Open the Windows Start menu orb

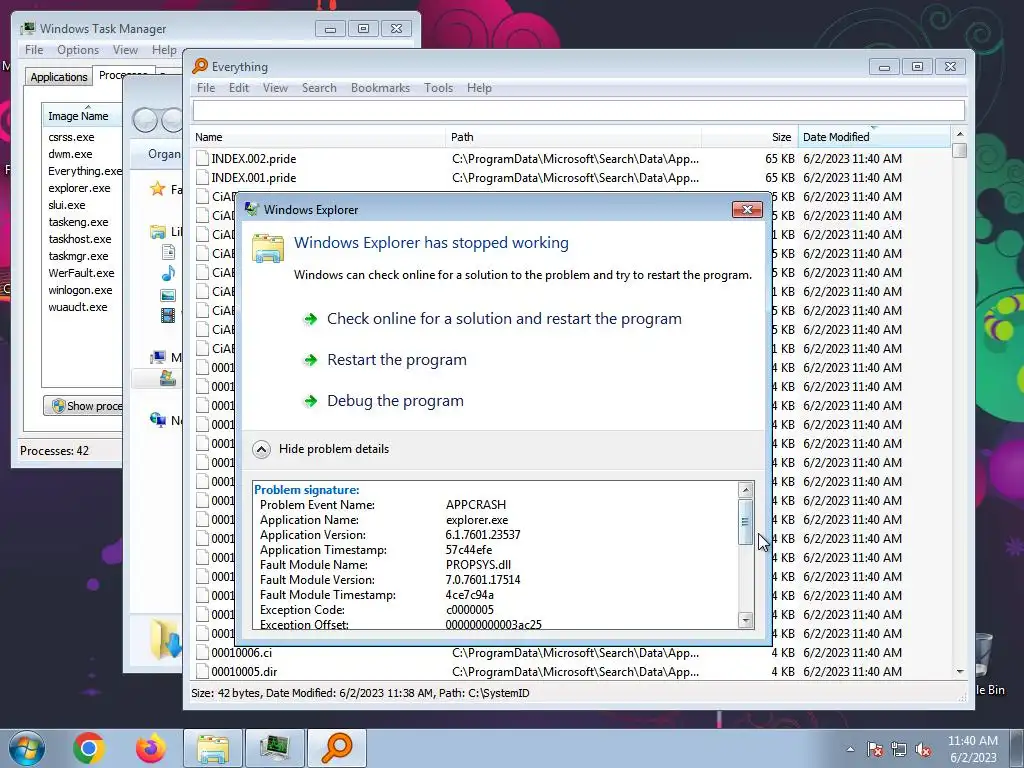[26, 748]
